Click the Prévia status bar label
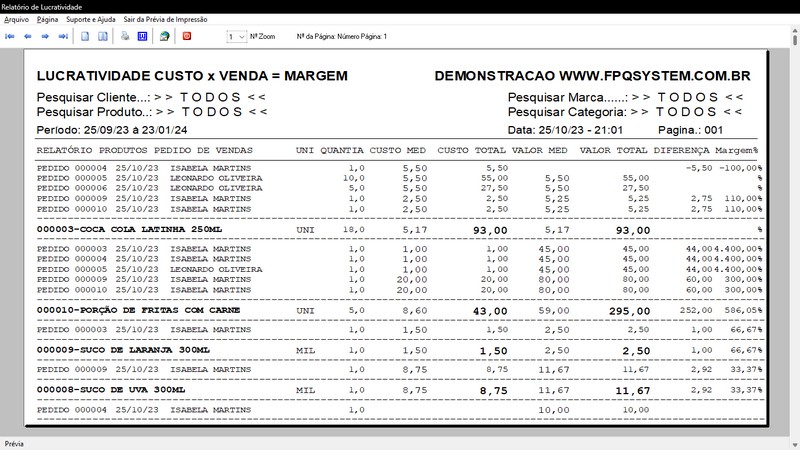 click(14, 444)
